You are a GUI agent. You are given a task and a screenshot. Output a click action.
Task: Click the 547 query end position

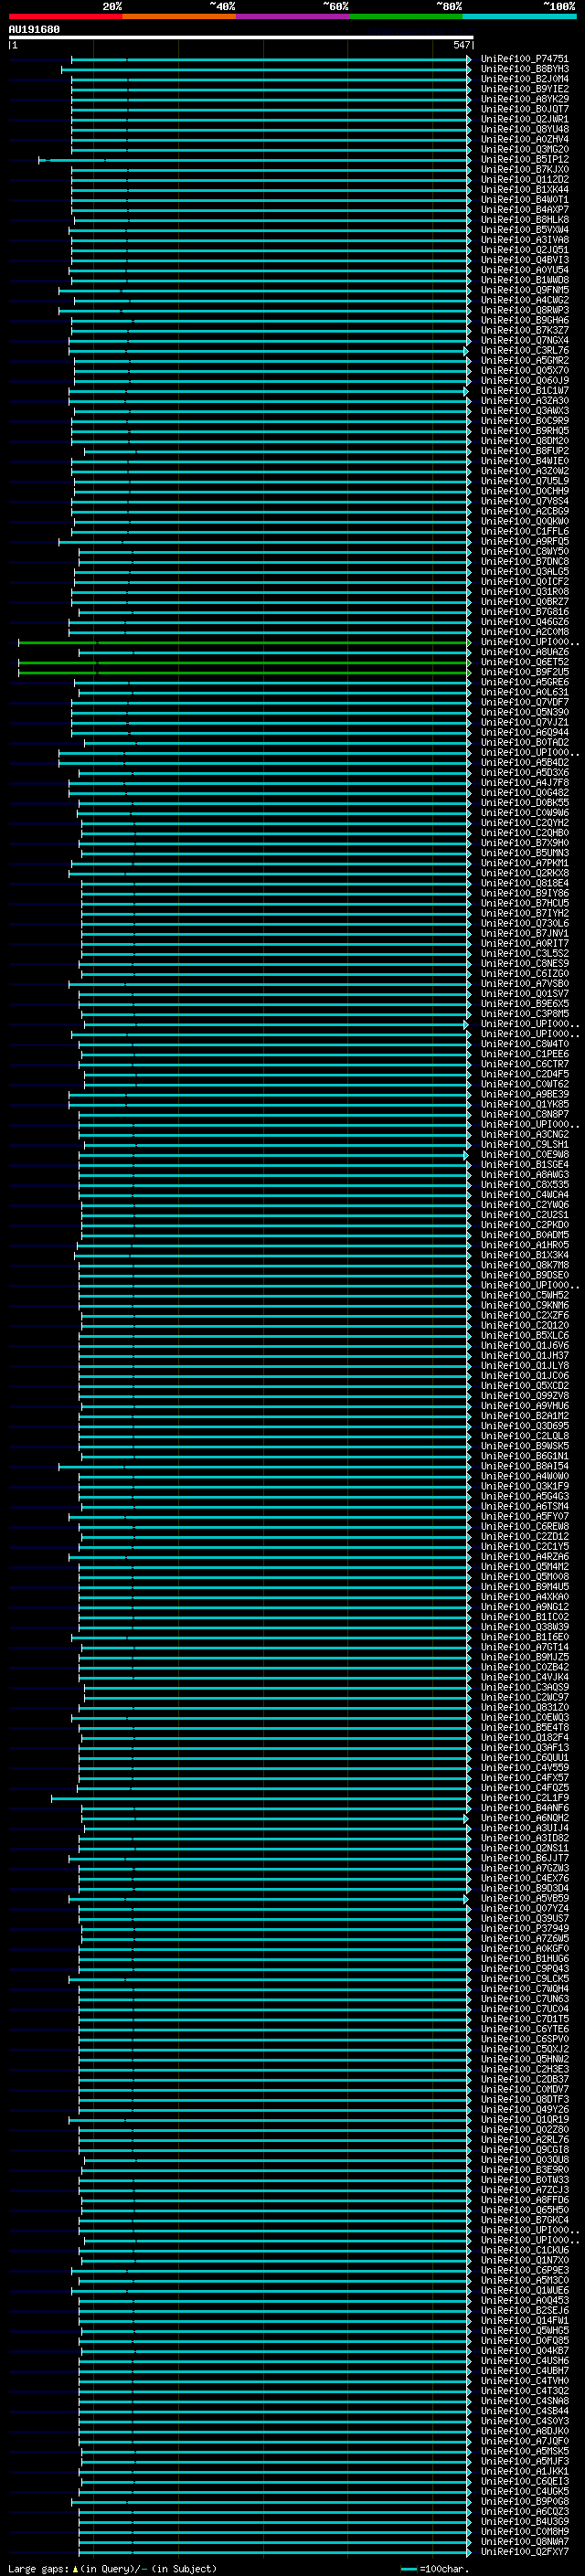[461, 45]
